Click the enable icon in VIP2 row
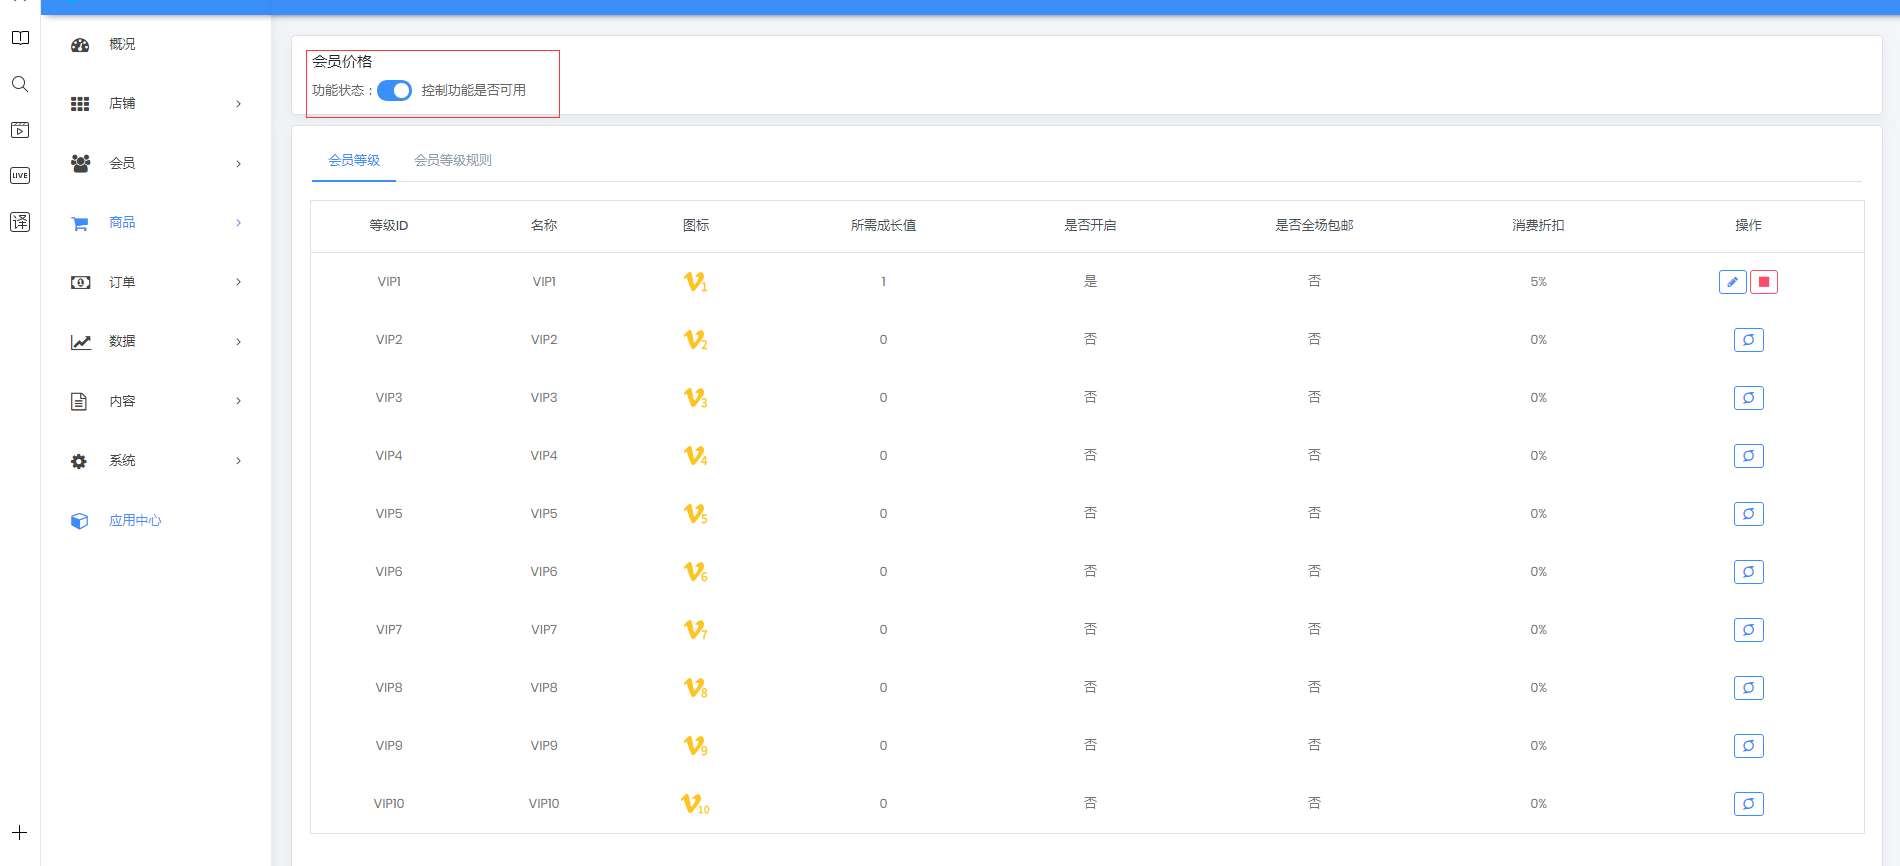This screenshot has height=866, width=1900. (x=1748, y=340)
